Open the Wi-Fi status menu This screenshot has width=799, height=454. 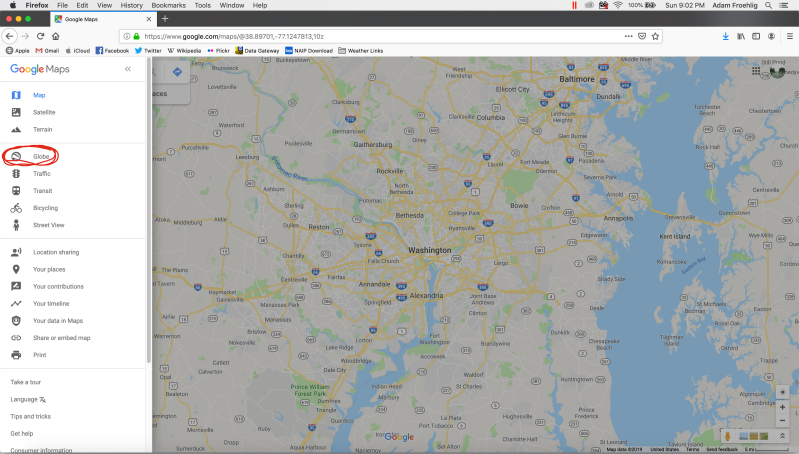pyautogui.click(x=618, y=5)
